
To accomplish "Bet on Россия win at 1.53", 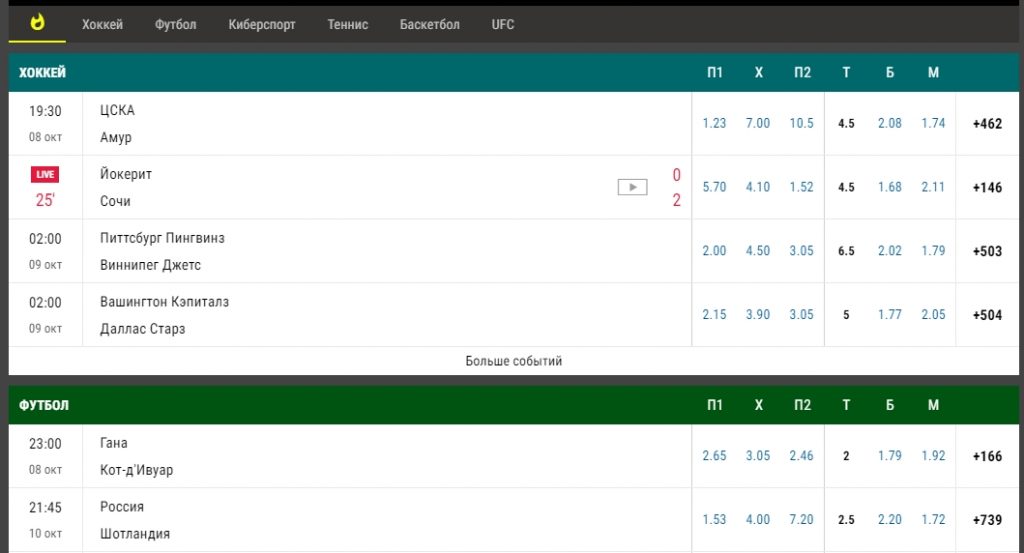I will (714, 520).
